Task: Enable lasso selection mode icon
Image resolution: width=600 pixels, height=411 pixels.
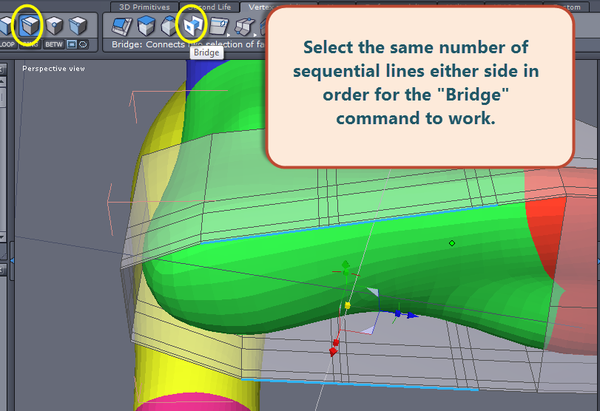Action: click(83, 44)
